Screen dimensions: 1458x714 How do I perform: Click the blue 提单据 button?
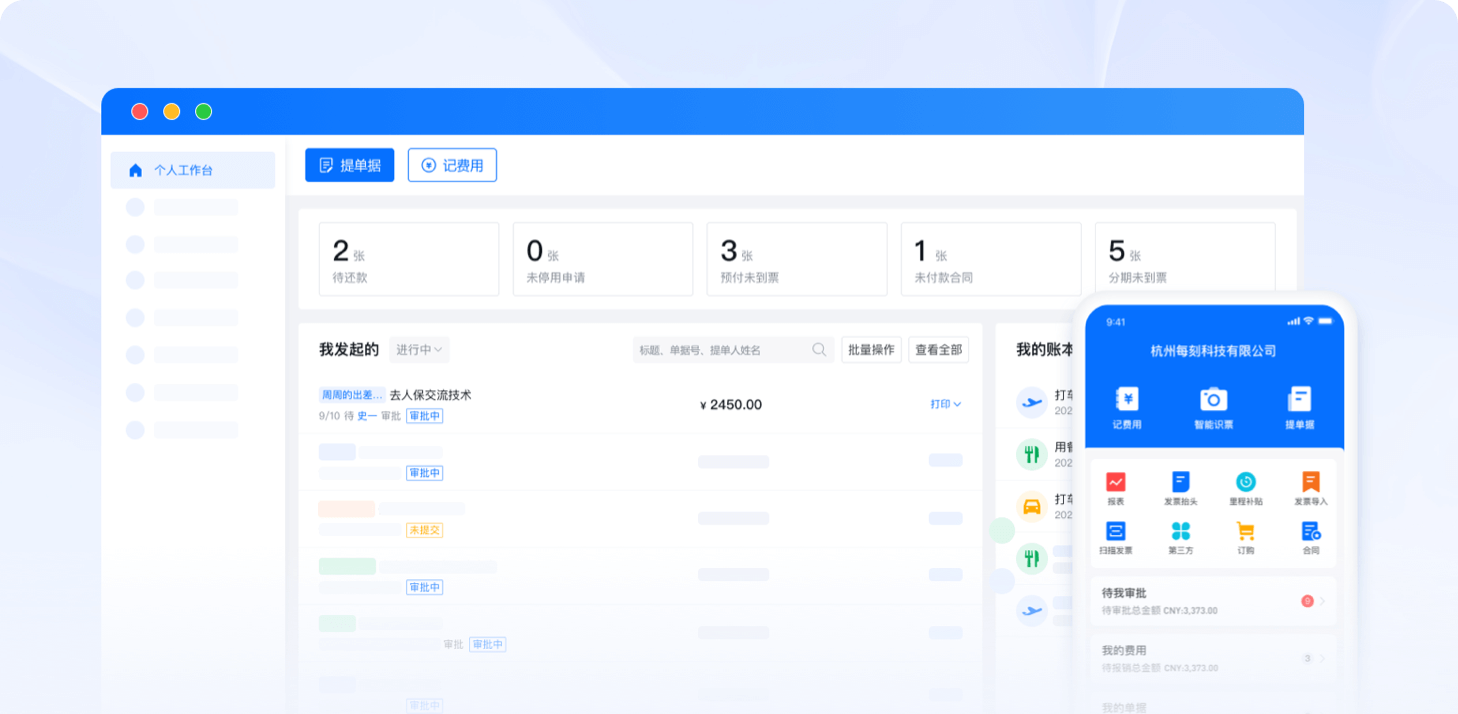click(350, 165)
